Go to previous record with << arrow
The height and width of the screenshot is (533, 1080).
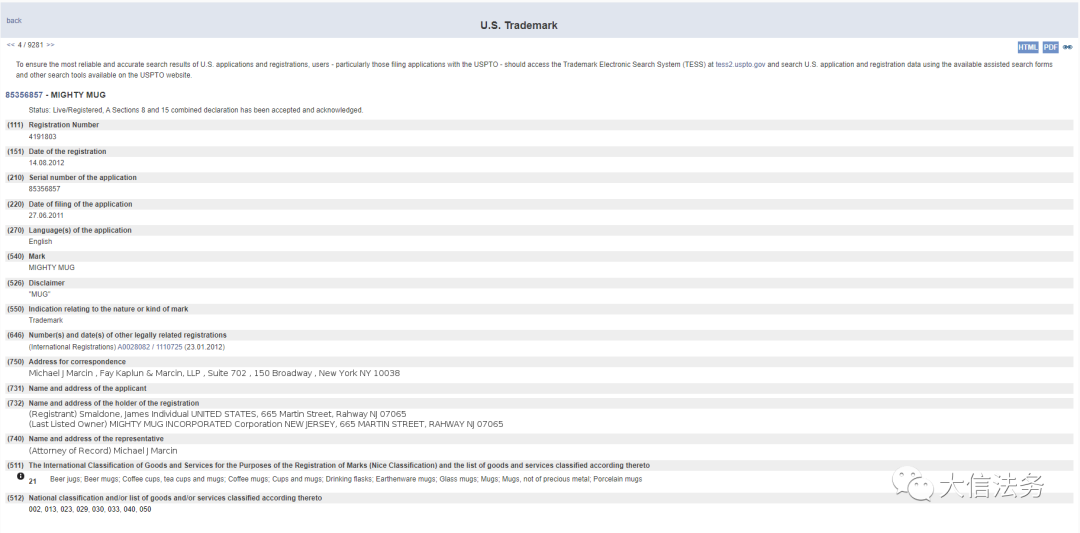(10, 45)
